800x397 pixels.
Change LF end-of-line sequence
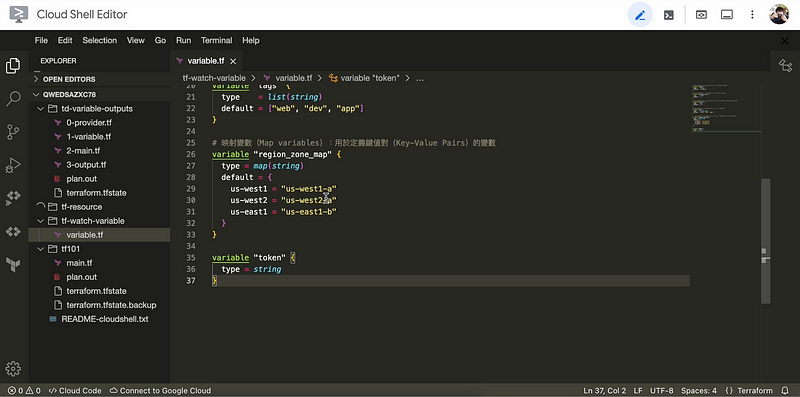pos(638,391)
